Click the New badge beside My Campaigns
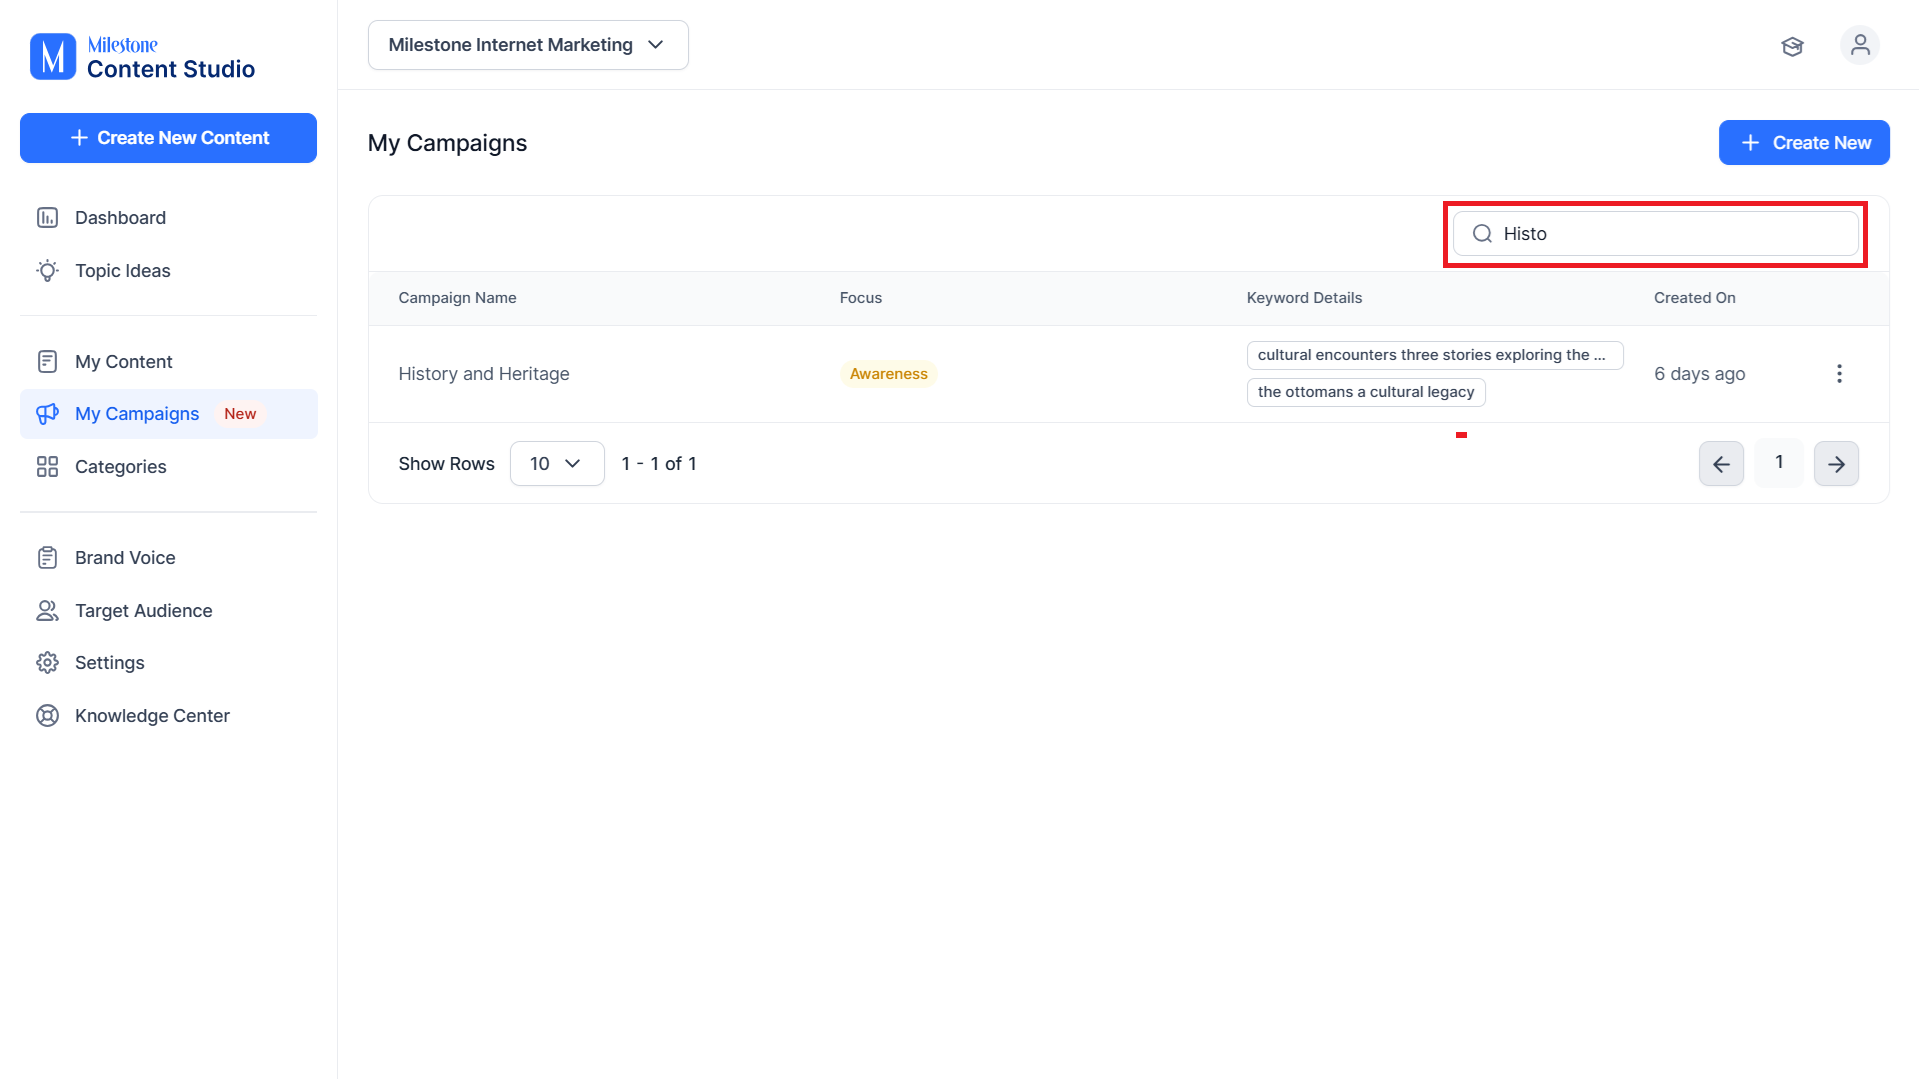The width and height of the screenshot is (1919, 1079). pyautogui.click(x=240, y=414)
